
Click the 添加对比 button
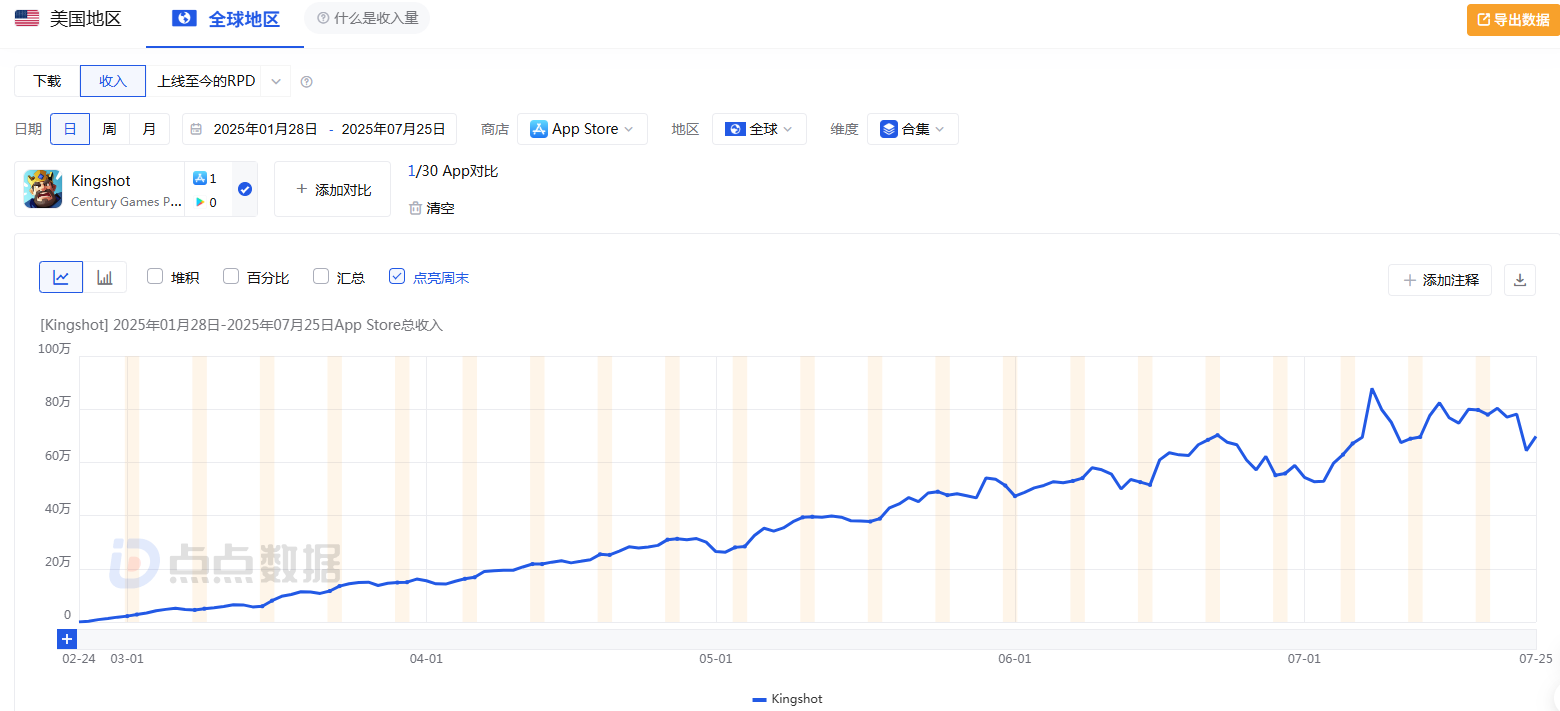(x=332, y=189)
